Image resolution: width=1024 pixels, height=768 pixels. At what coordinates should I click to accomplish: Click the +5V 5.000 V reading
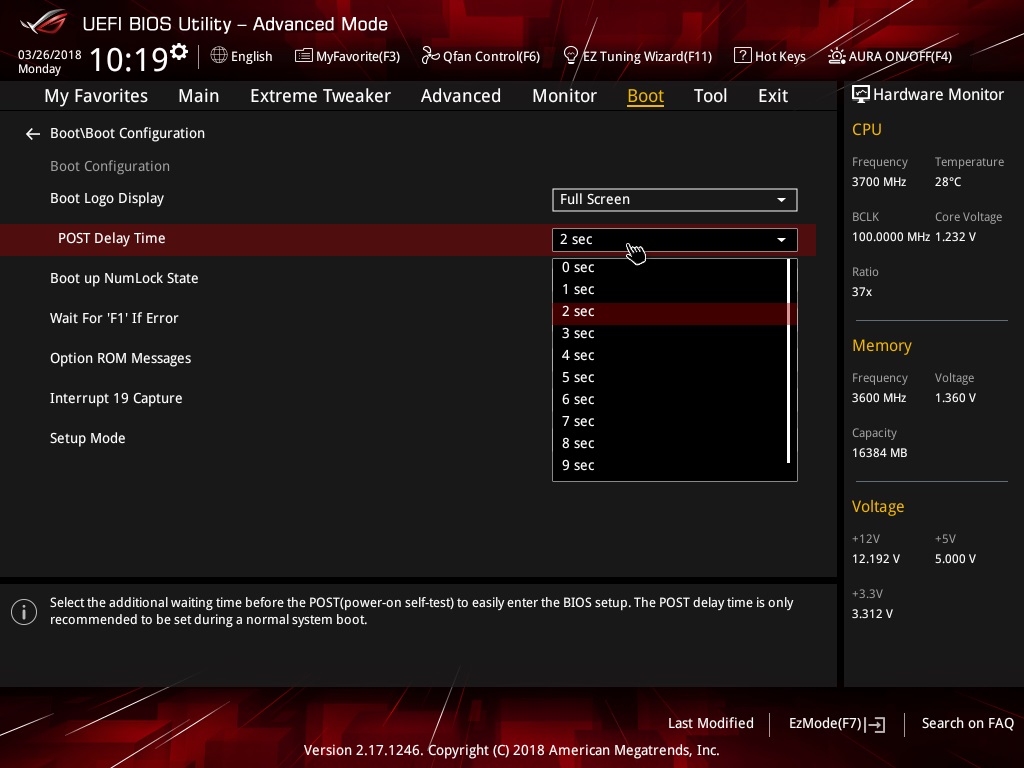(955, 559)
